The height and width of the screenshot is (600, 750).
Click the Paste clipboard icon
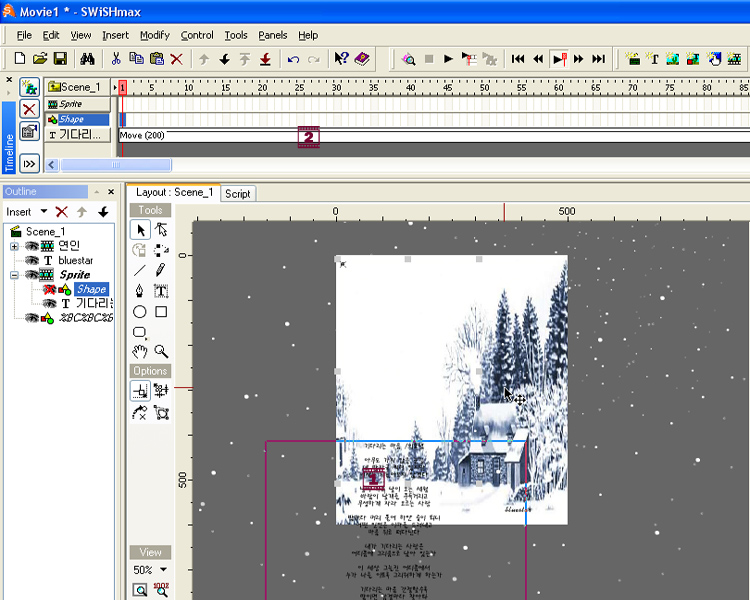click(x=157, y=59)
